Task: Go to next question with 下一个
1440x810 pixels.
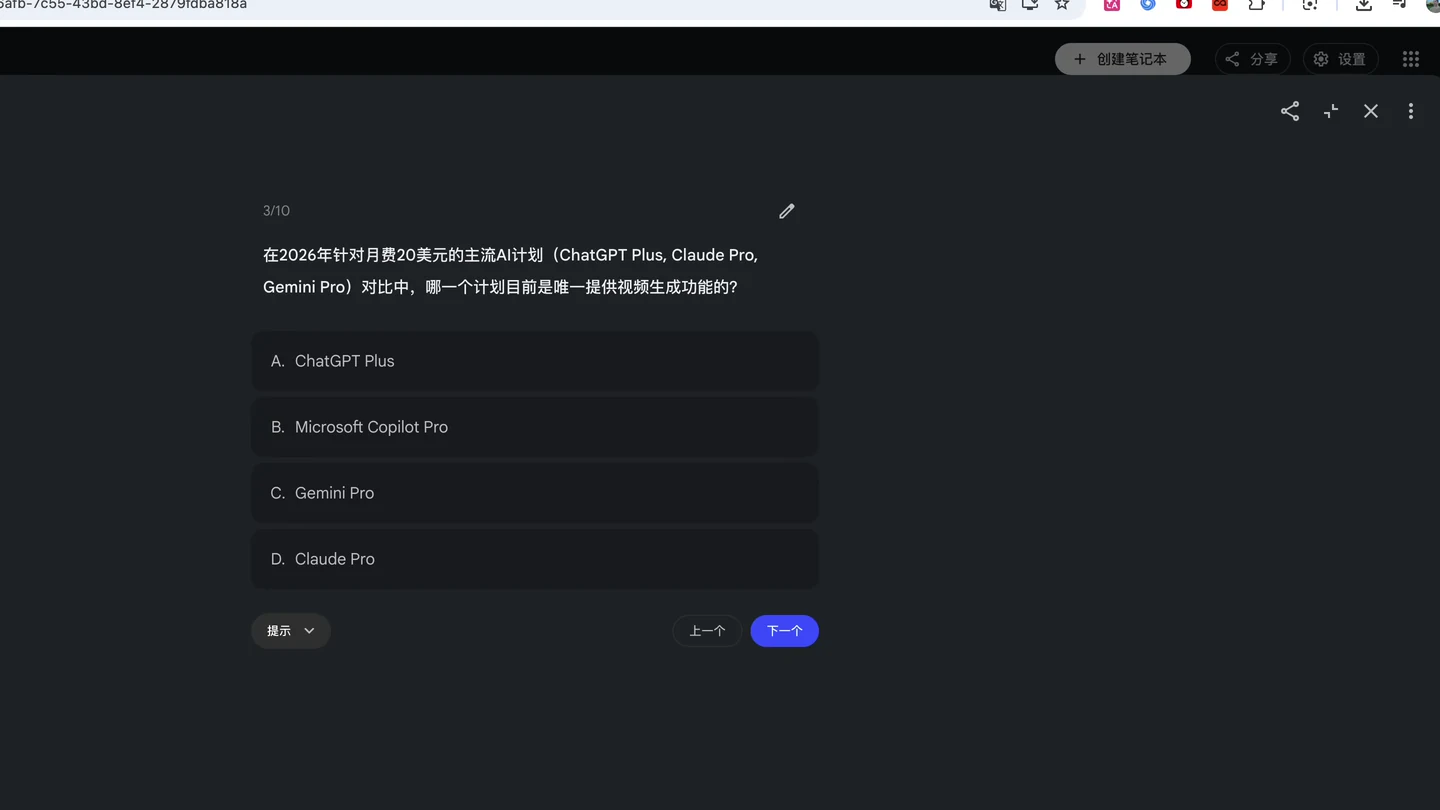Action: point(785,631)
